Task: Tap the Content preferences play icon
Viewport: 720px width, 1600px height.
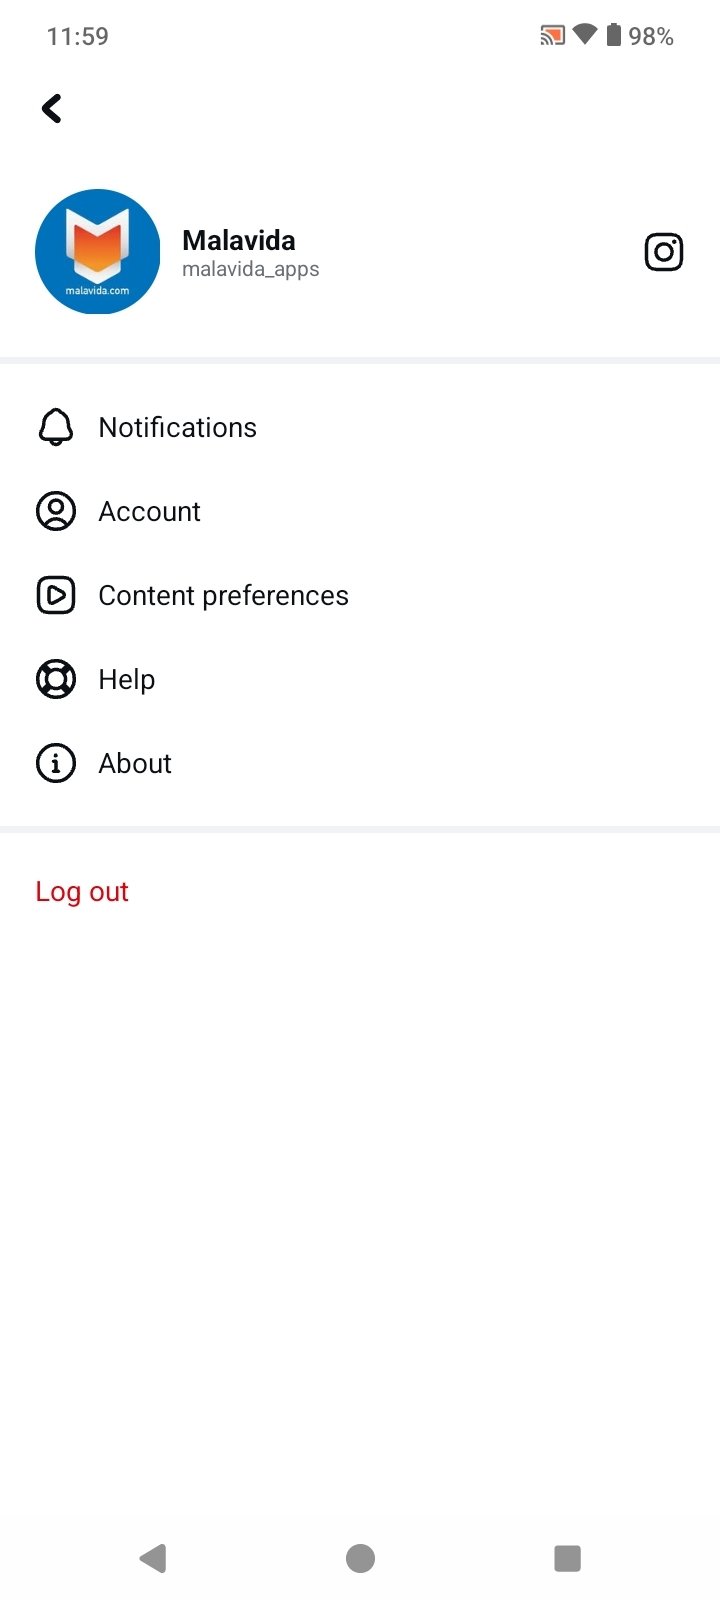Action: point(56,595)
